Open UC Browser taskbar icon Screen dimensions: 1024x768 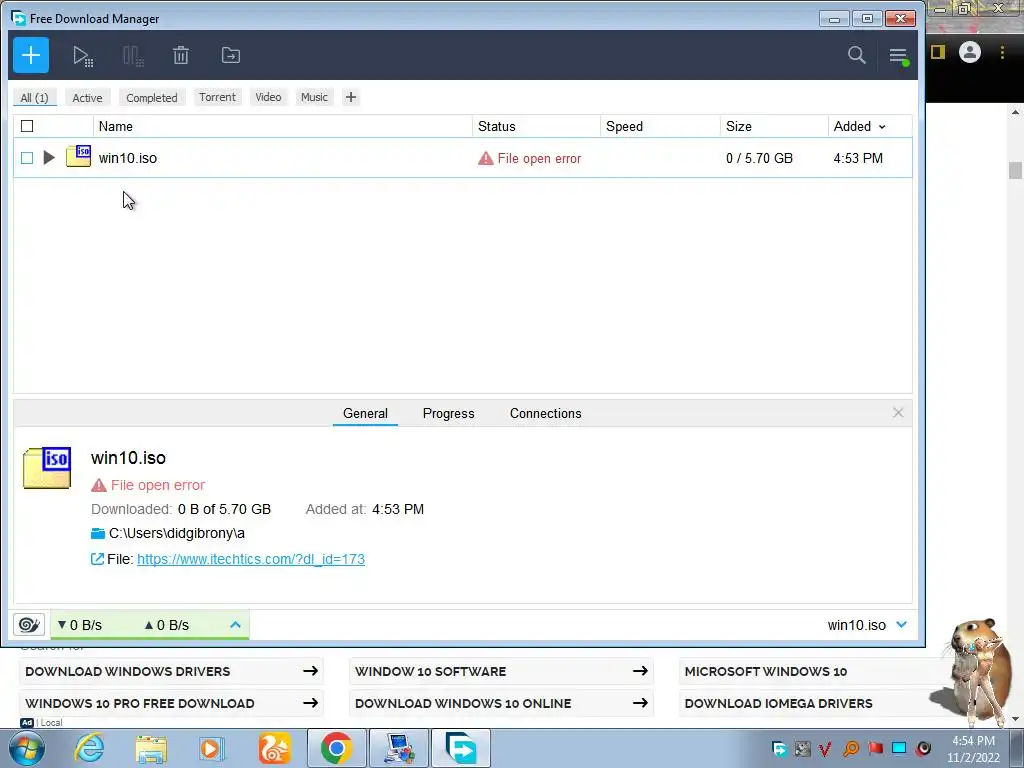click(274, 748)
